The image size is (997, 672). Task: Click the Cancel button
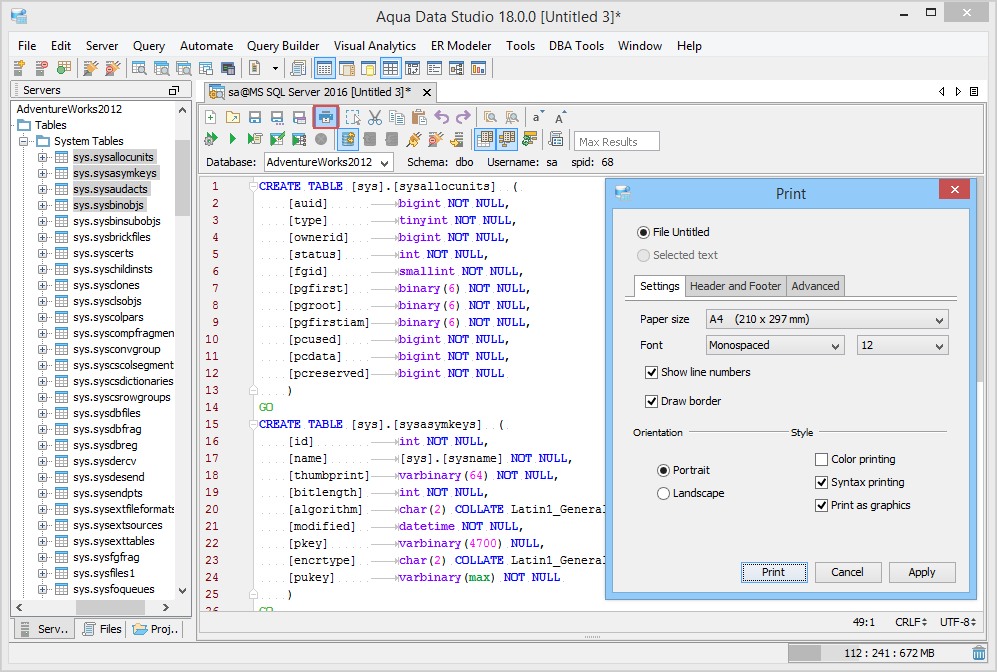847,572
